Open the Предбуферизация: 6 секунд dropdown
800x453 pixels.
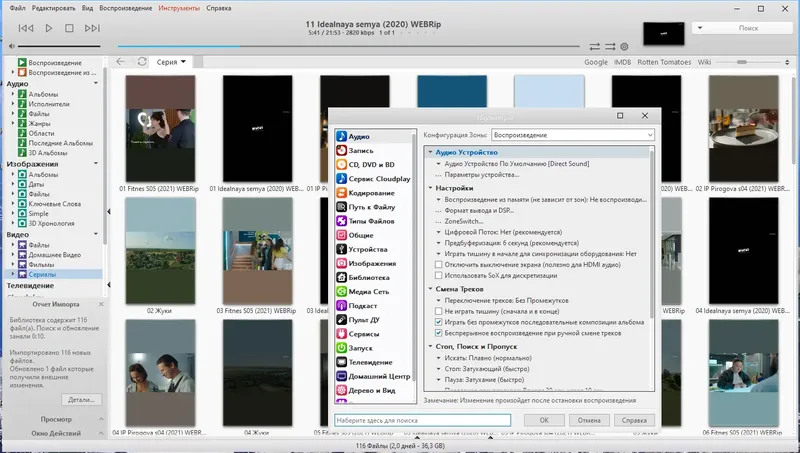pos(438,243)
